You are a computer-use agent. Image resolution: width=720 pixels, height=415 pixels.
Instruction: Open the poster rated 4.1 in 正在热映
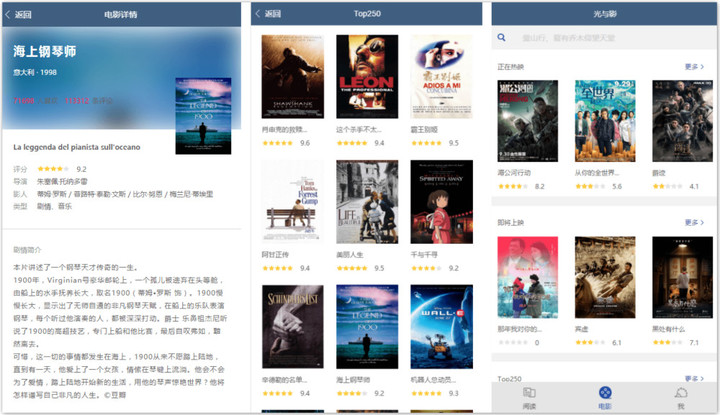682,121
